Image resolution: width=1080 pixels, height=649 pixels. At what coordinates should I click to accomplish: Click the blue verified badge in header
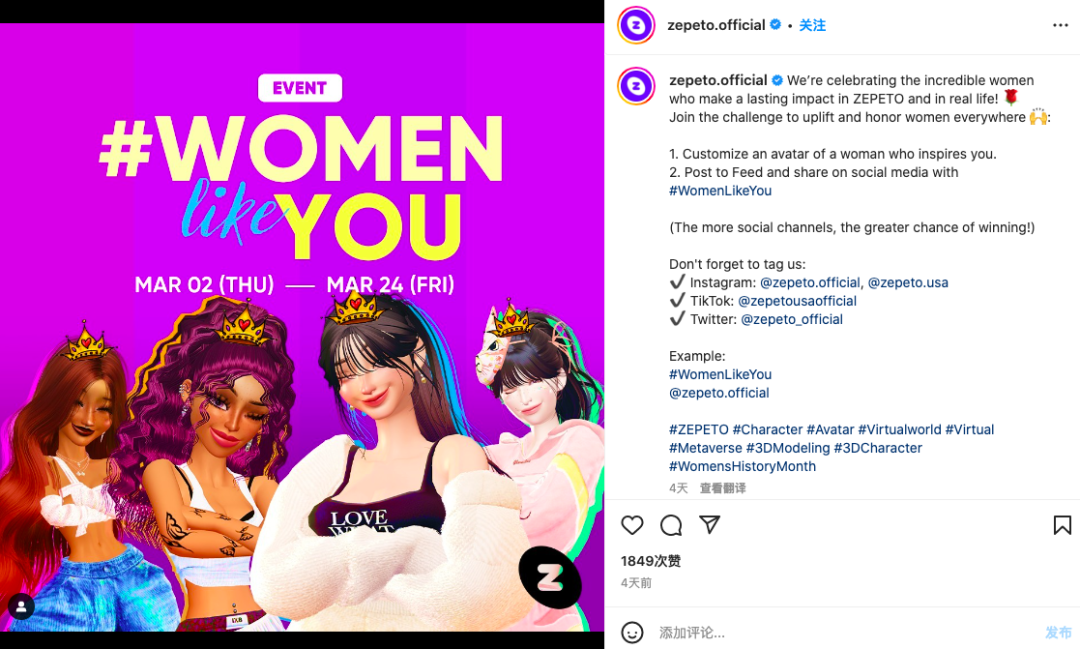(775, 25)
